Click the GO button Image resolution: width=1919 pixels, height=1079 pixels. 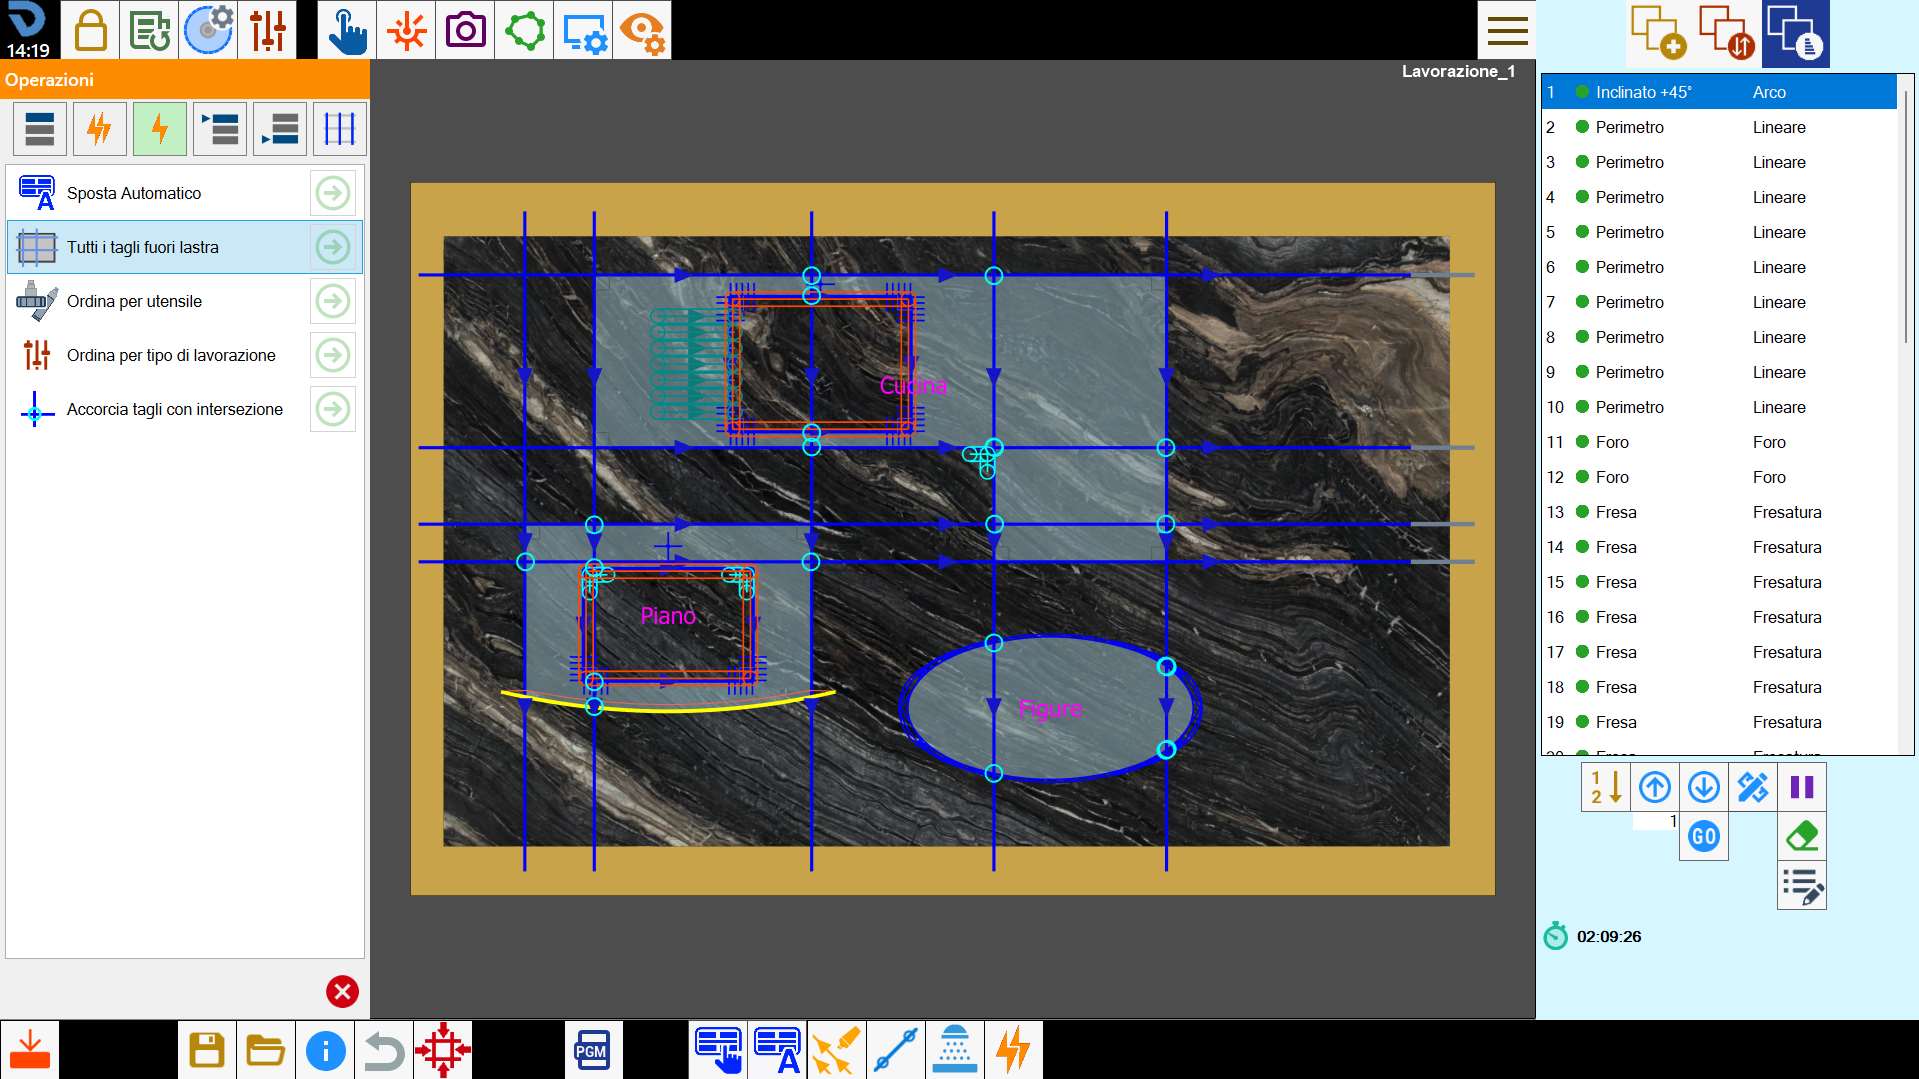coord(1704,836)
